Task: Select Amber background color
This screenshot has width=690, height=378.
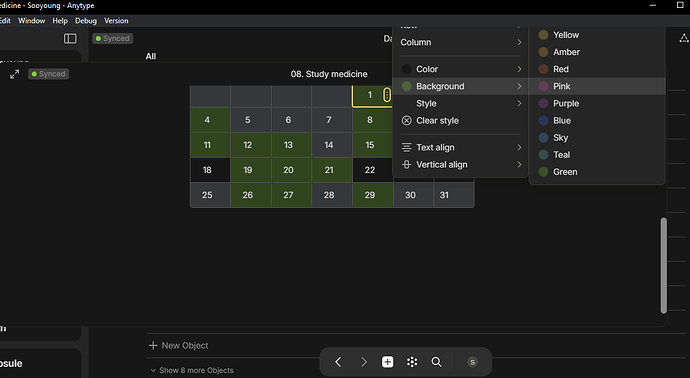Action: tap(597, 52)
